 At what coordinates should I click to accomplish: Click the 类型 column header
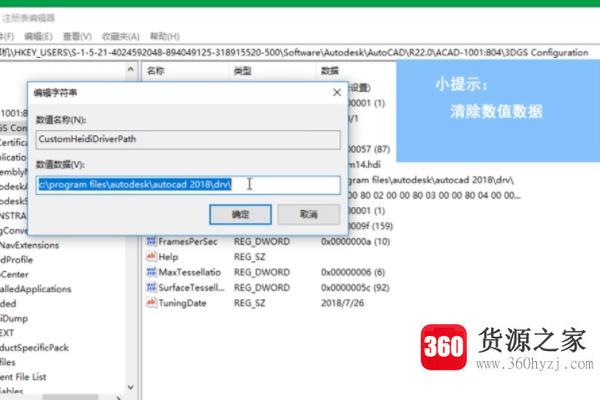243,70
